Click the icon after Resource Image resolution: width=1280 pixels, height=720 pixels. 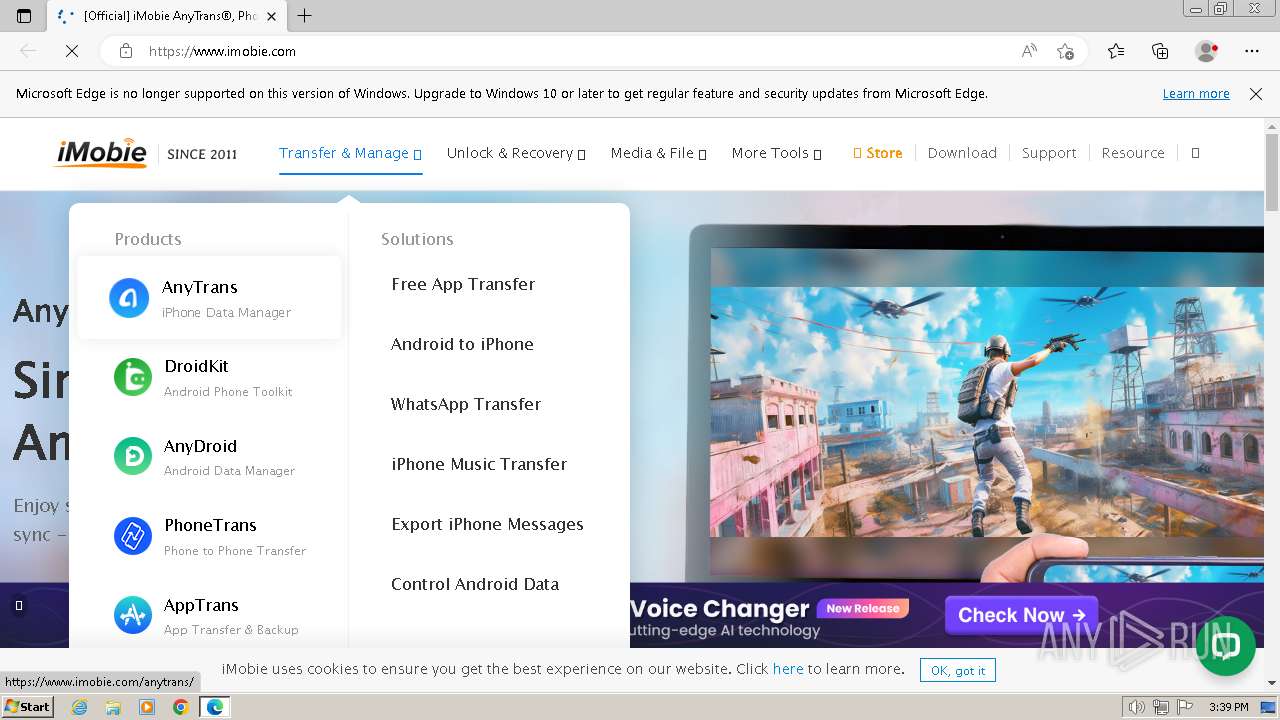pyautogui.click(x=1195, y=153)
